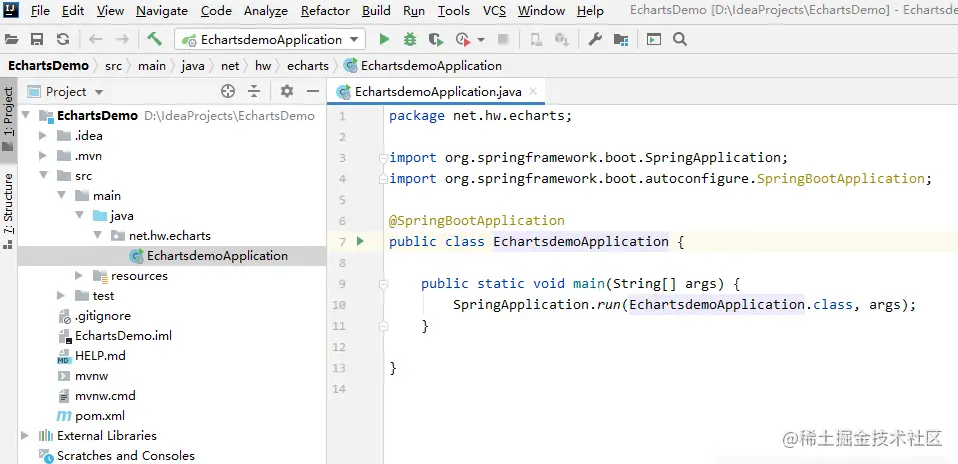Viewport: 958px width, 464px height.
Task: Click the EchartsdemoApplication breadcrumb
Action: pyautogui.click(x=423, y=65)
